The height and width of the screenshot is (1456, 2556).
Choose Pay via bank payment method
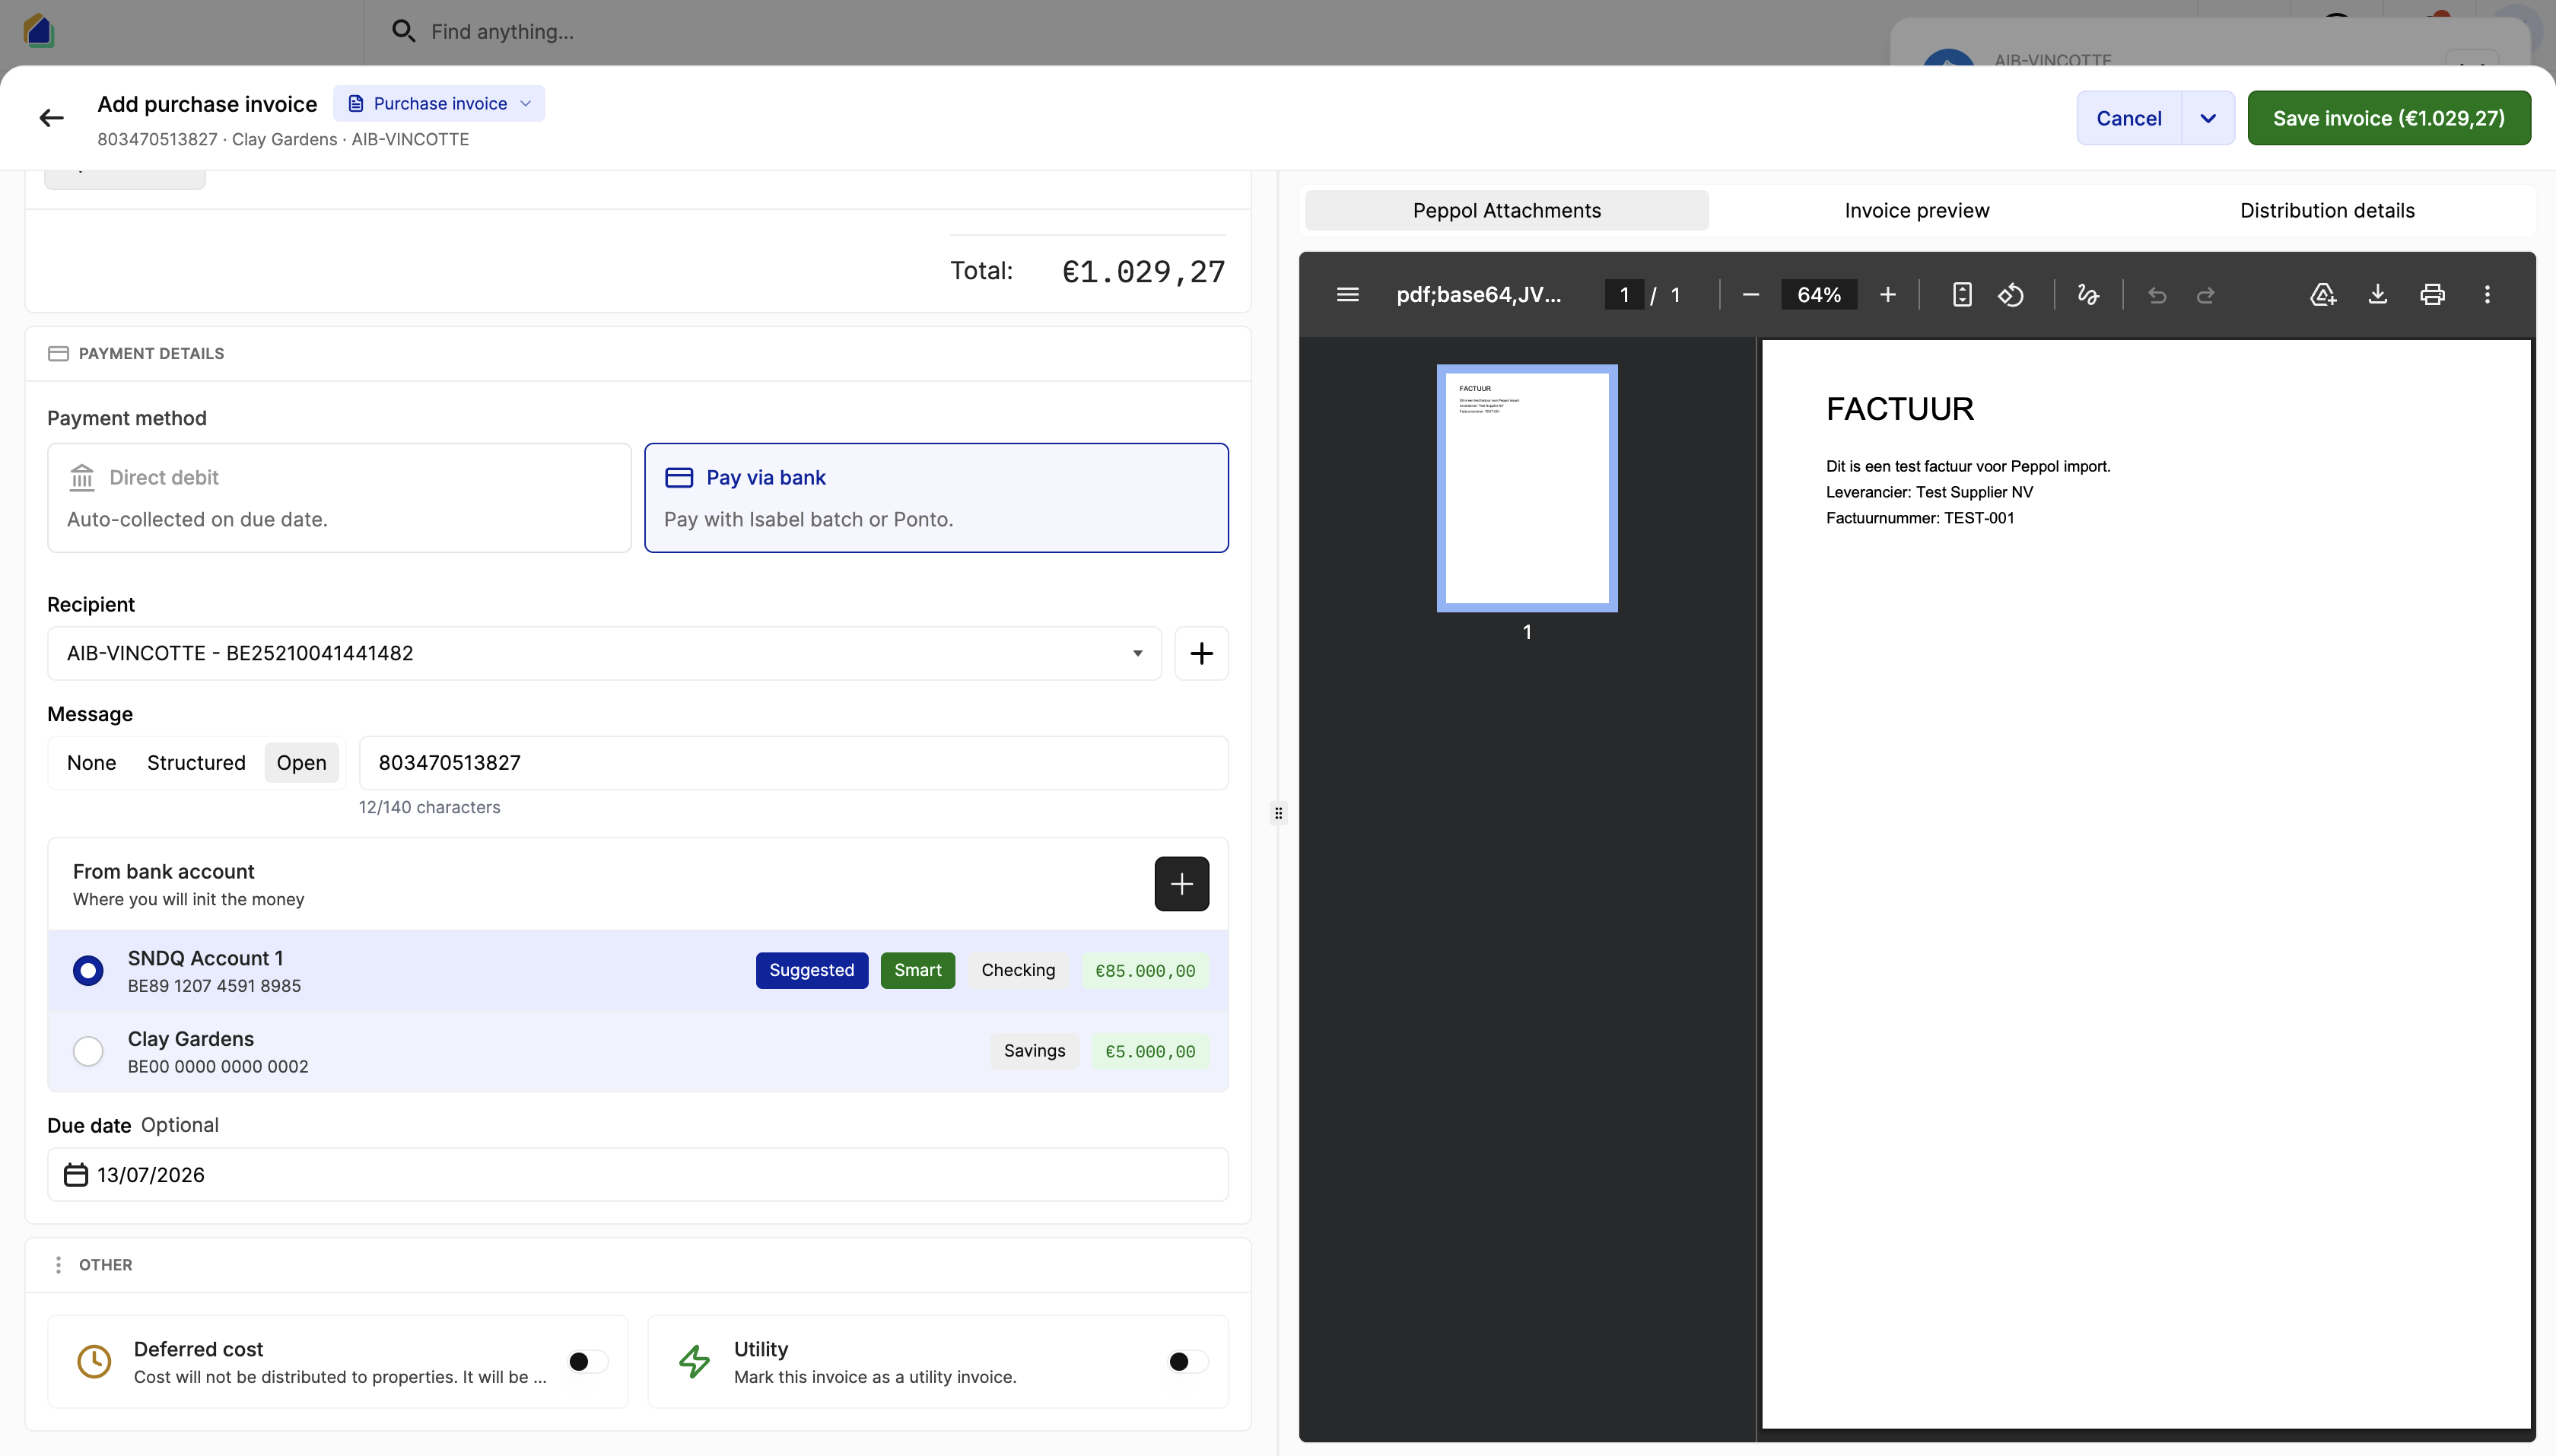point(936,498)
